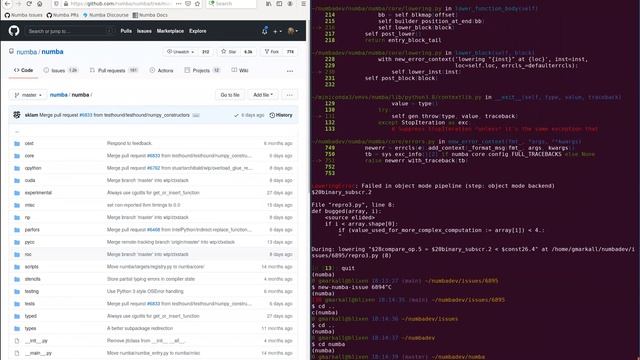640x360 pixels.
Task: Open GitHub notifications bell
Action: coord(264,31)
